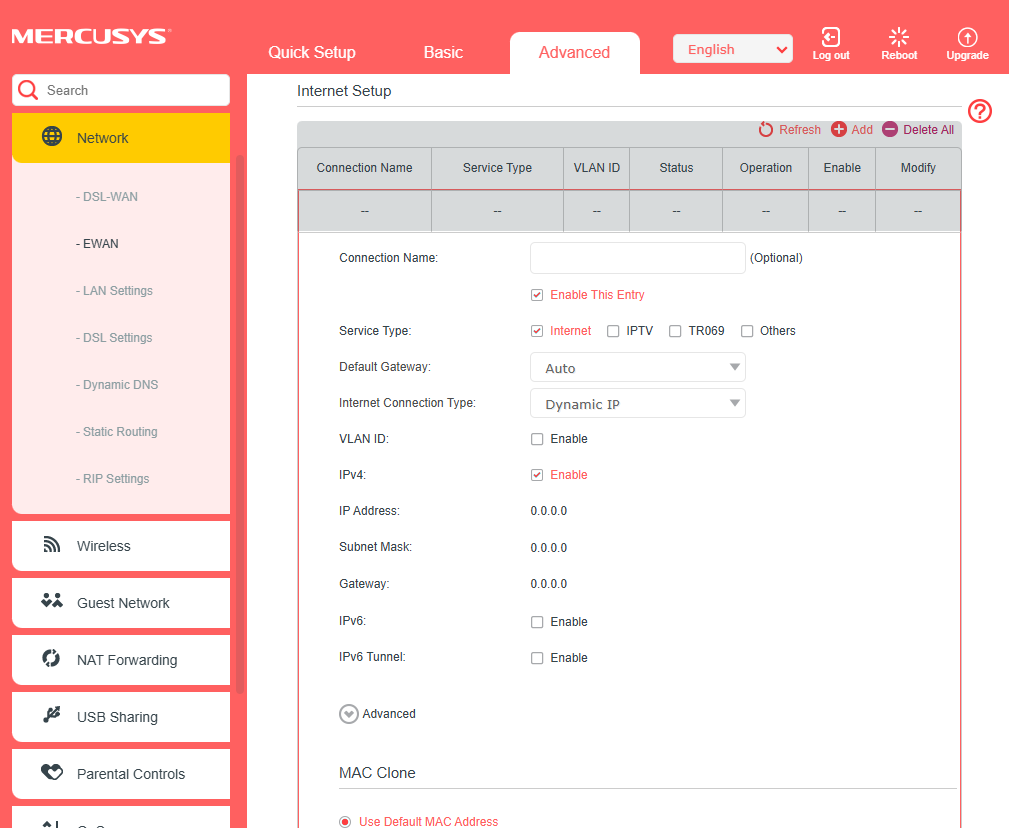This screenshot has width=1009, height=828.
Task: Open the Guest Network menu
Action: coord(121,603)
